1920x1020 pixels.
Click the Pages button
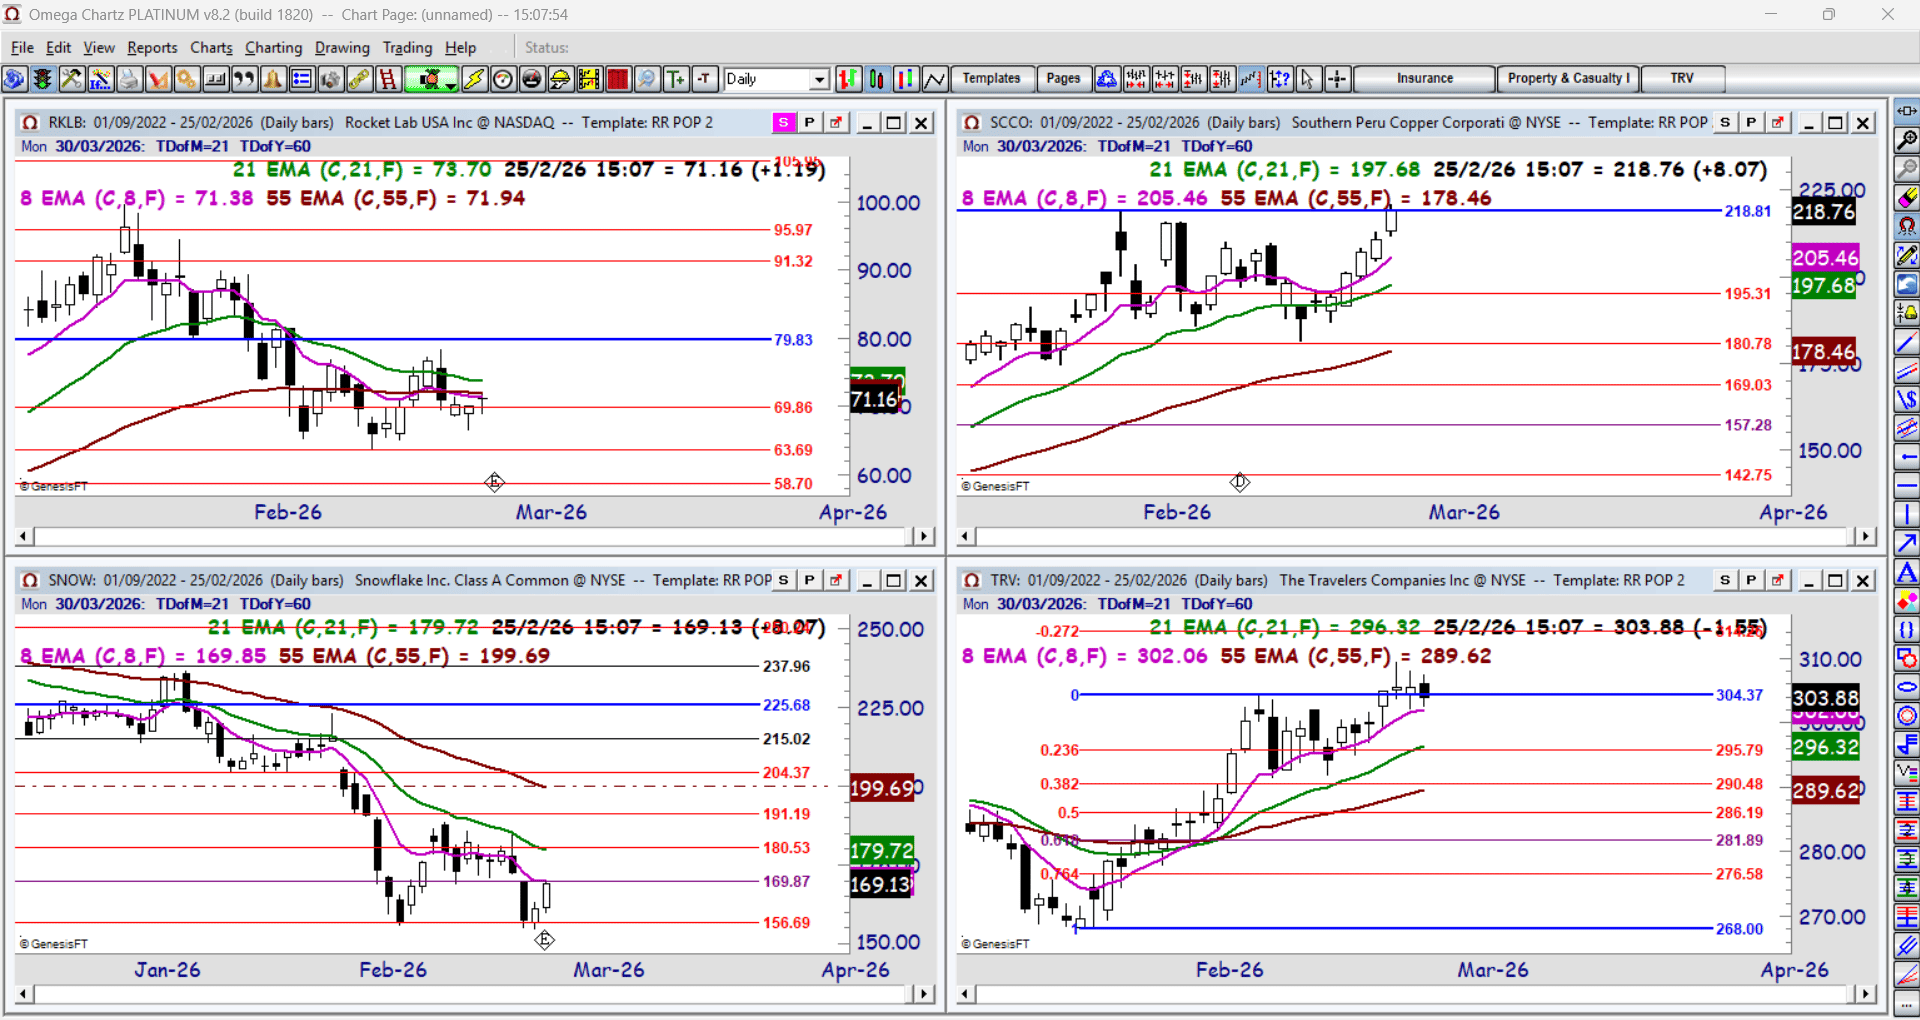[1063, 79]
